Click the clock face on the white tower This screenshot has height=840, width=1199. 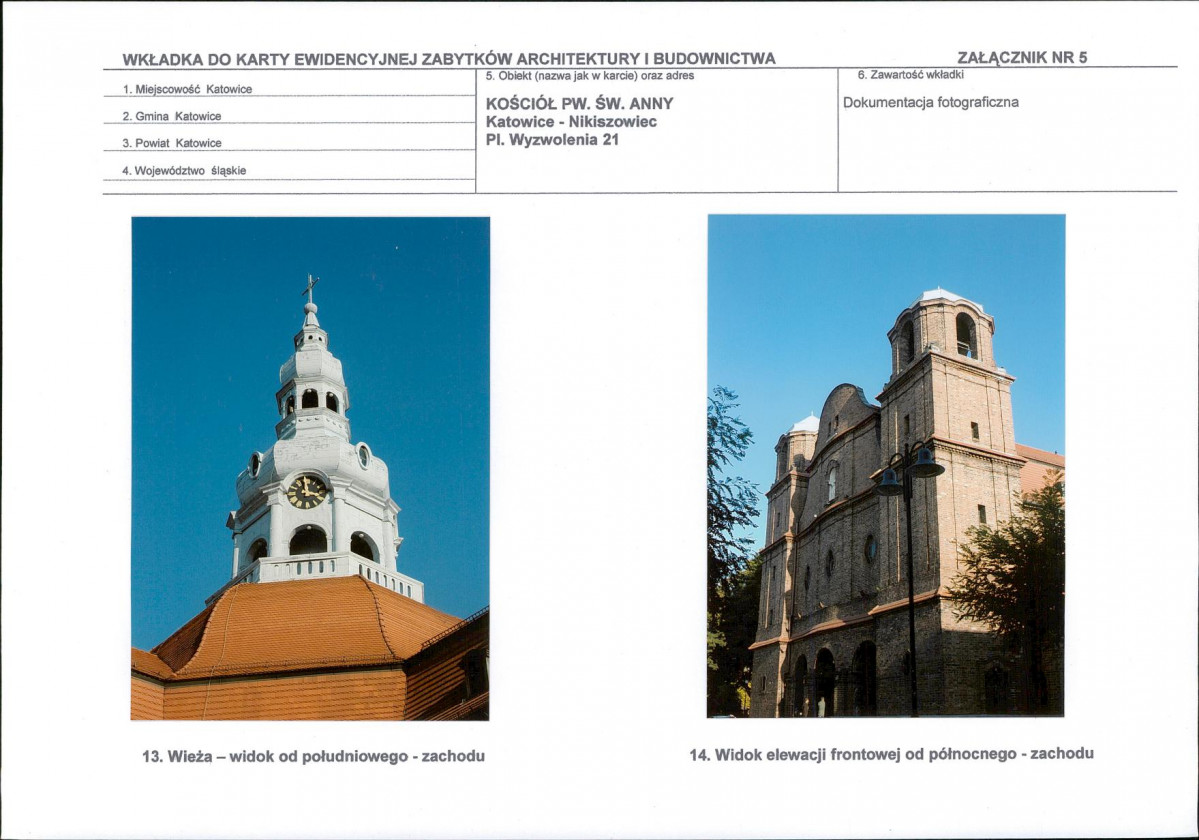coord(306,491)
